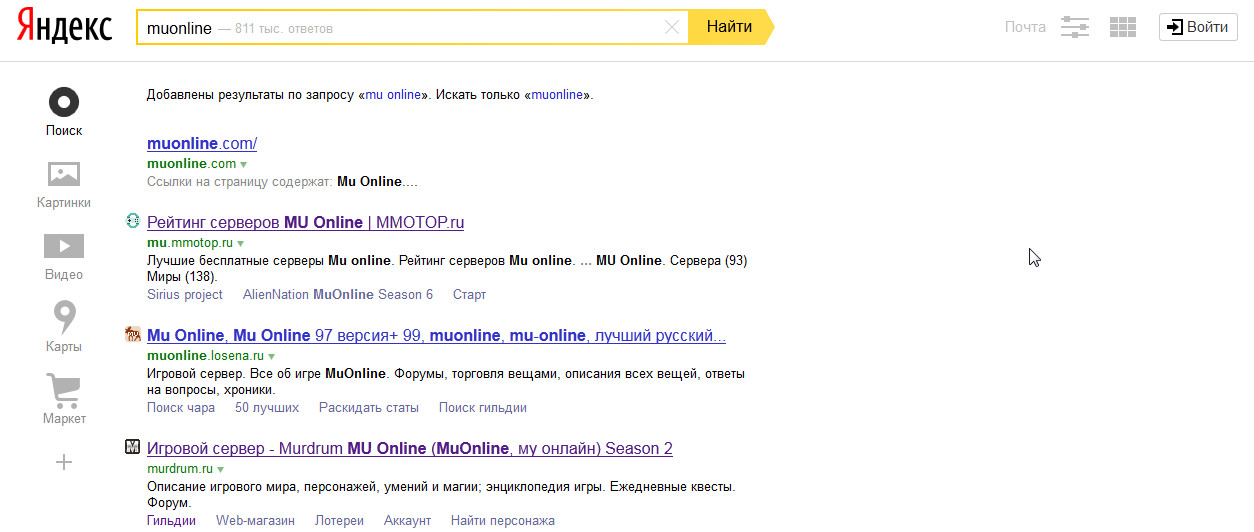Click the Найти search button
Screen dimensions: 1254x532
[x=730, y=27]
